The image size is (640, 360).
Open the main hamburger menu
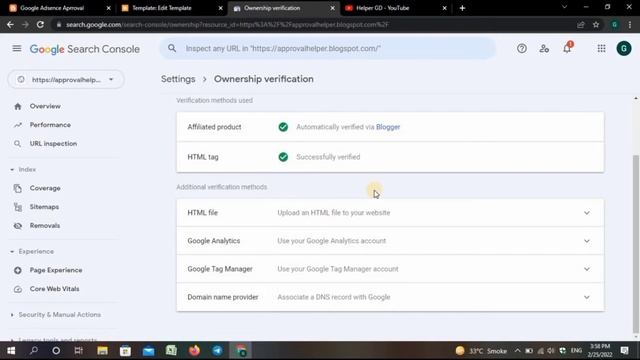point(17,49)
